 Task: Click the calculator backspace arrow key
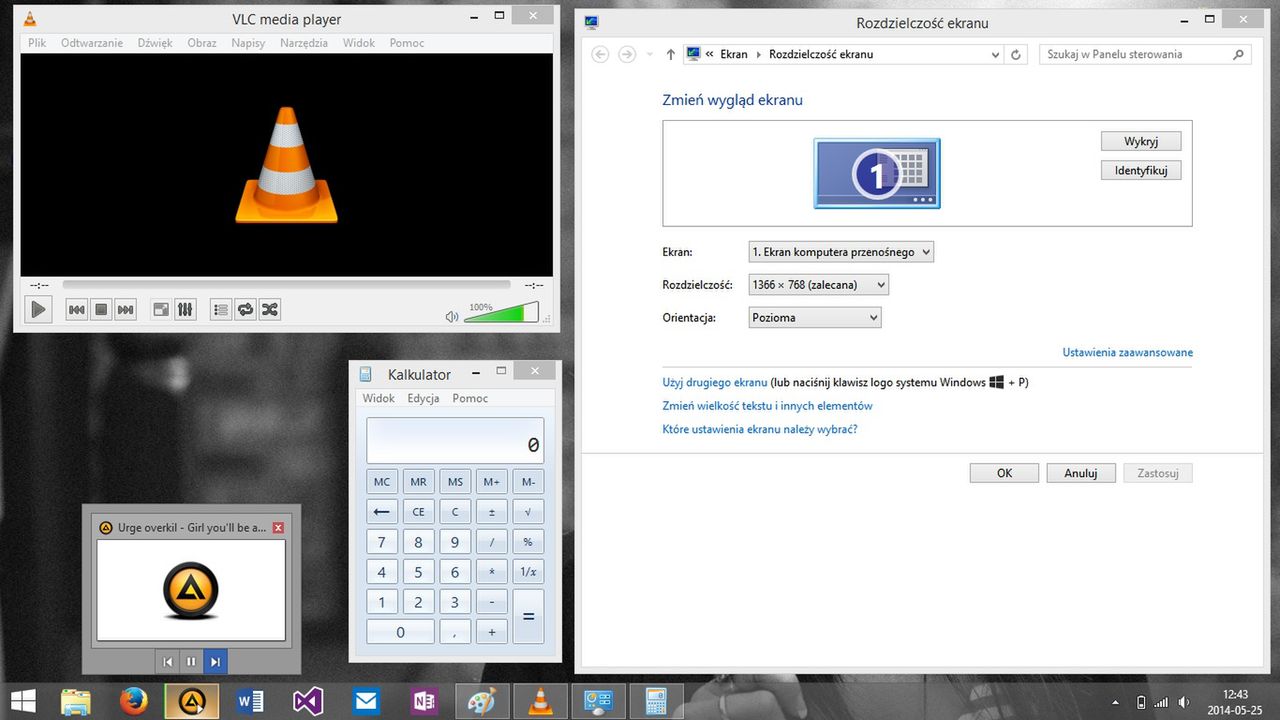tap(381, 512)
